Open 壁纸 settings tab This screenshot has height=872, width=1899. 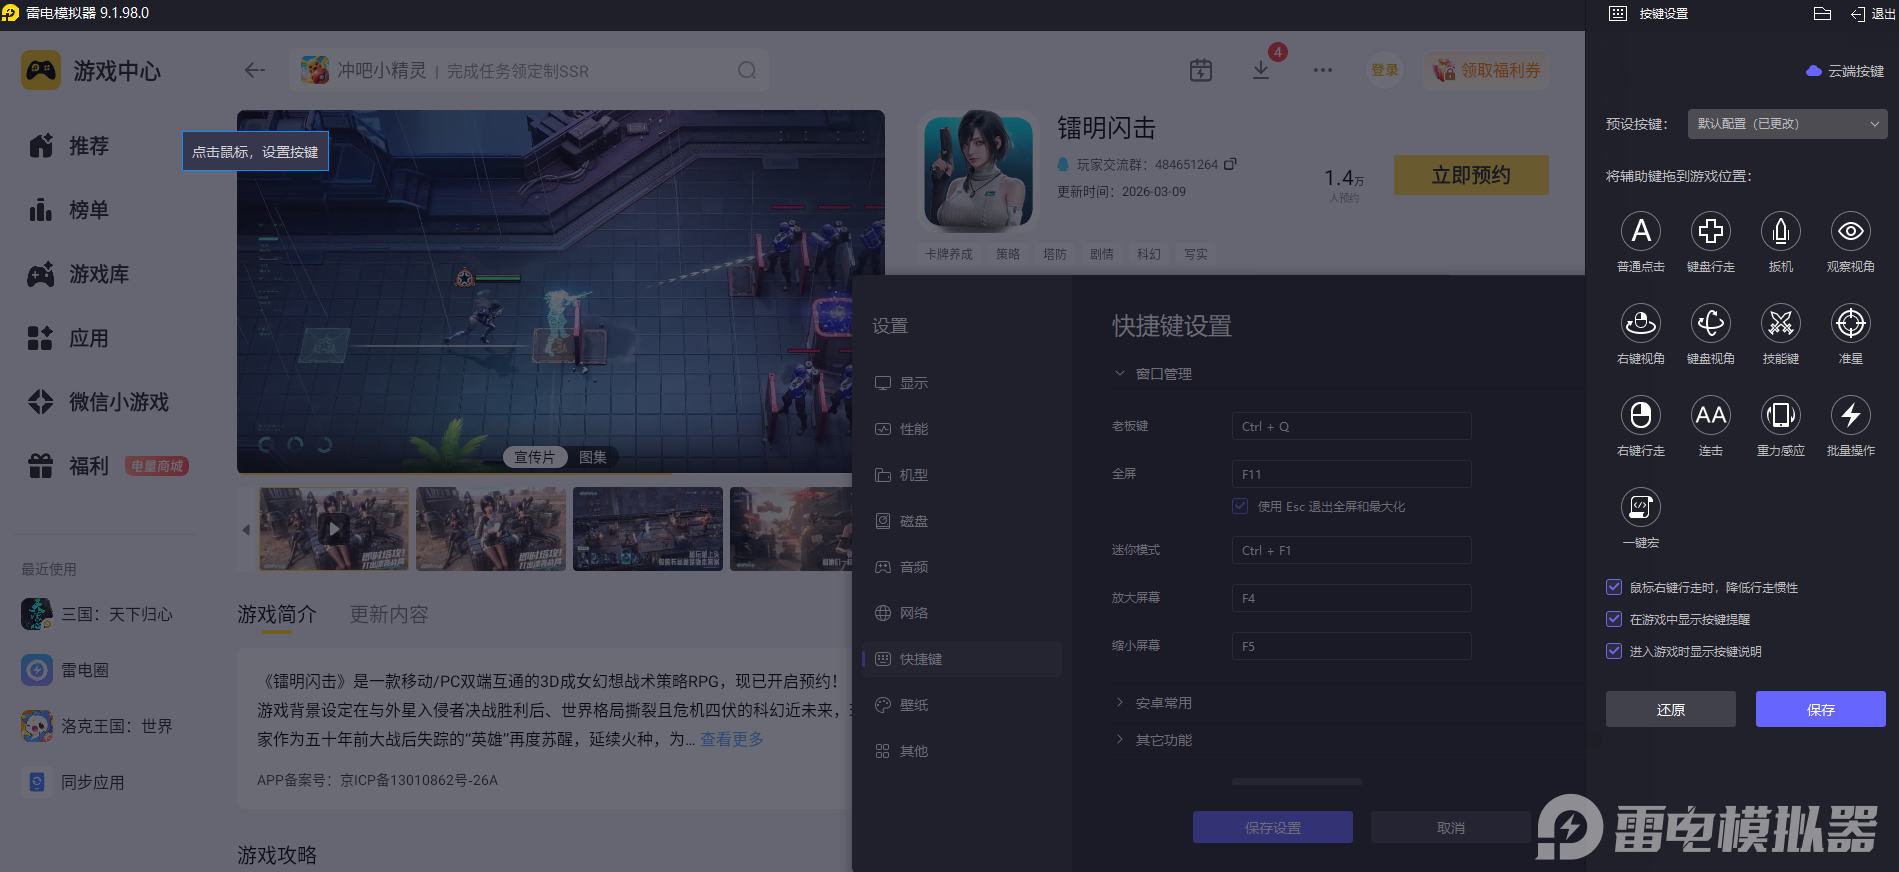tap(962, 705)
